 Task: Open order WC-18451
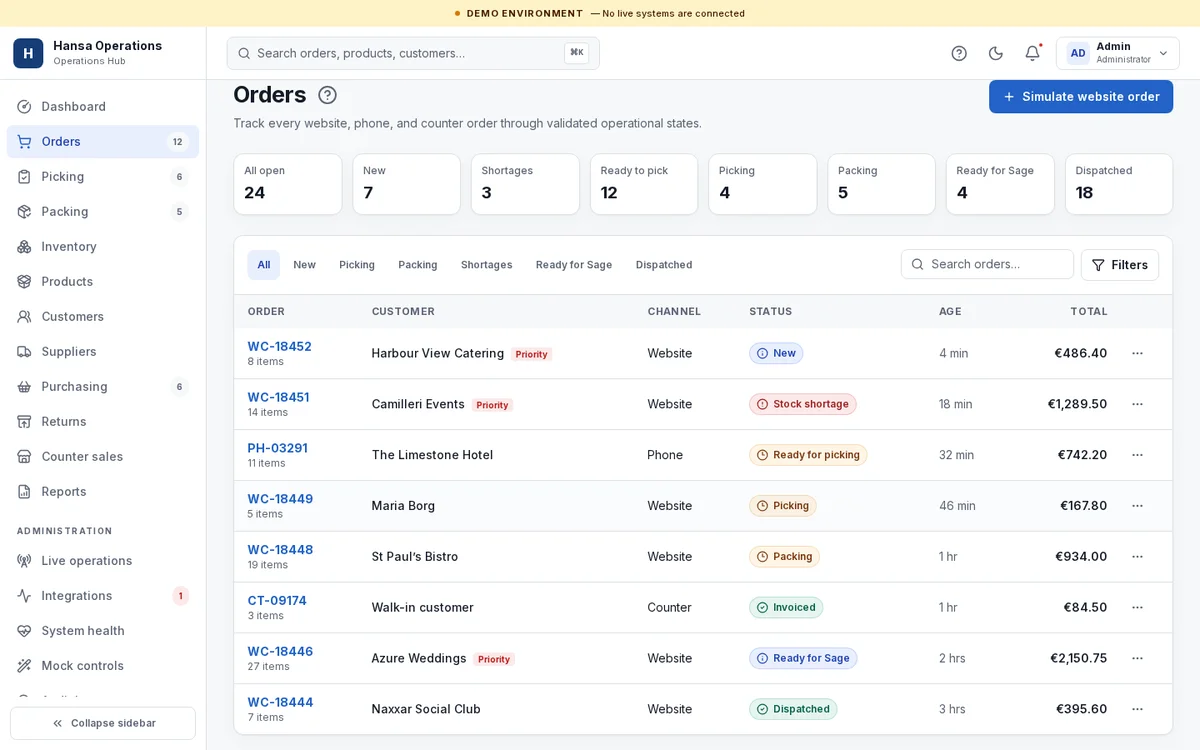(x=279, y=398)
